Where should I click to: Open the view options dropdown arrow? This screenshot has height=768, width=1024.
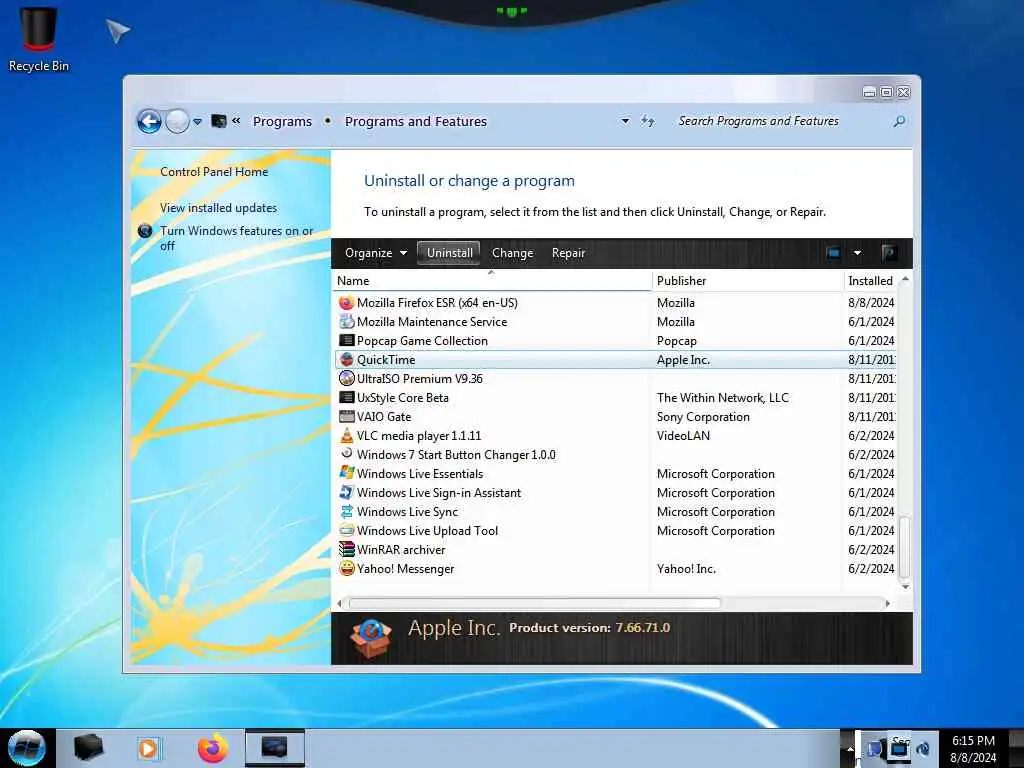click(857, 253)
